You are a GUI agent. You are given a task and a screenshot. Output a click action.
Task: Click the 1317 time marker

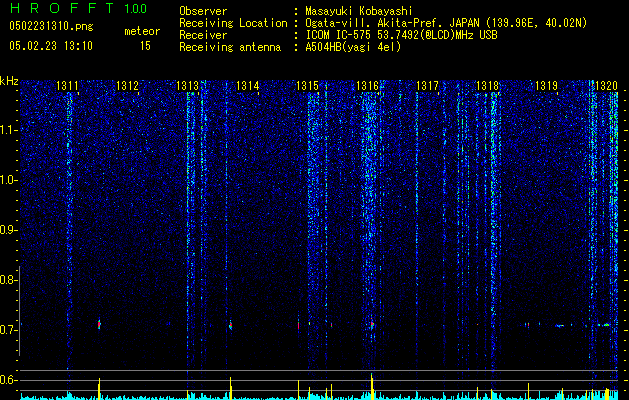(x=428, y=85)
